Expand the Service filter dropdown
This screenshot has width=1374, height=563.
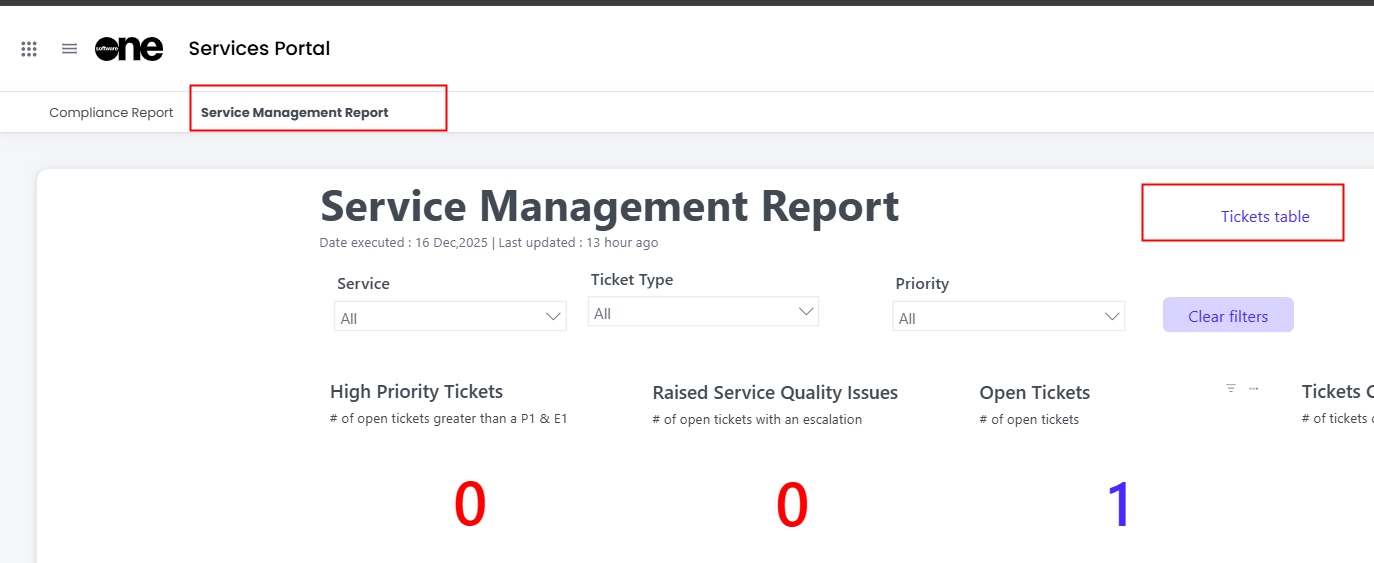pyautogui.click(x=450, y=317)
